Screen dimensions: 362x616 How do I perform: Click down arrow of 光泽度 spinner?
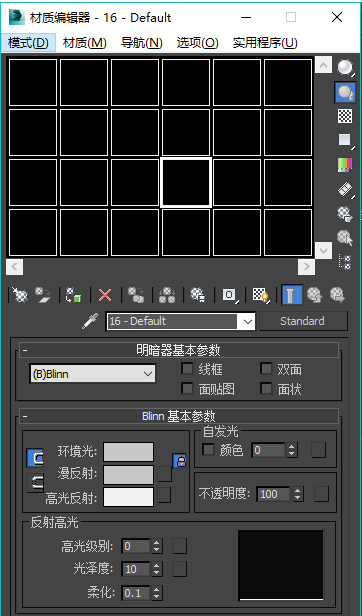point(156,572)
